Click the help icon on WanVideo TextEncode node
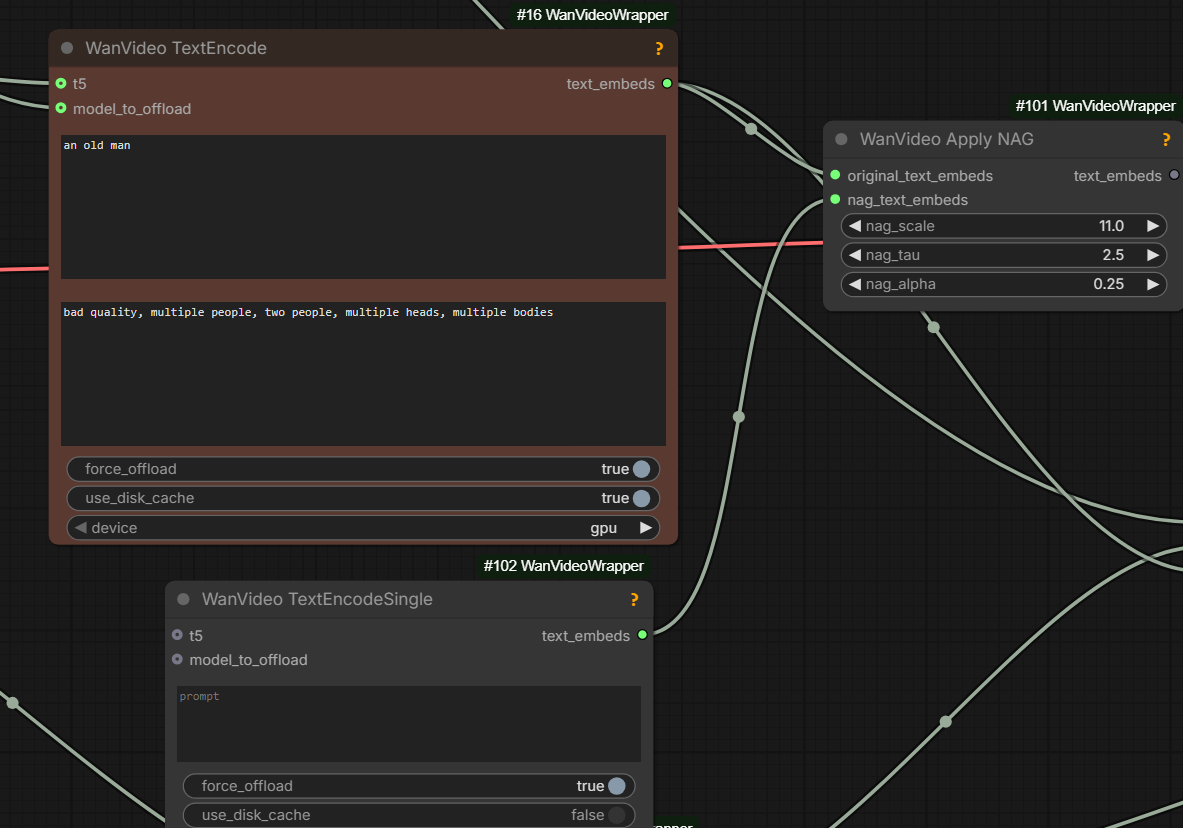 [x=659, y=48]
